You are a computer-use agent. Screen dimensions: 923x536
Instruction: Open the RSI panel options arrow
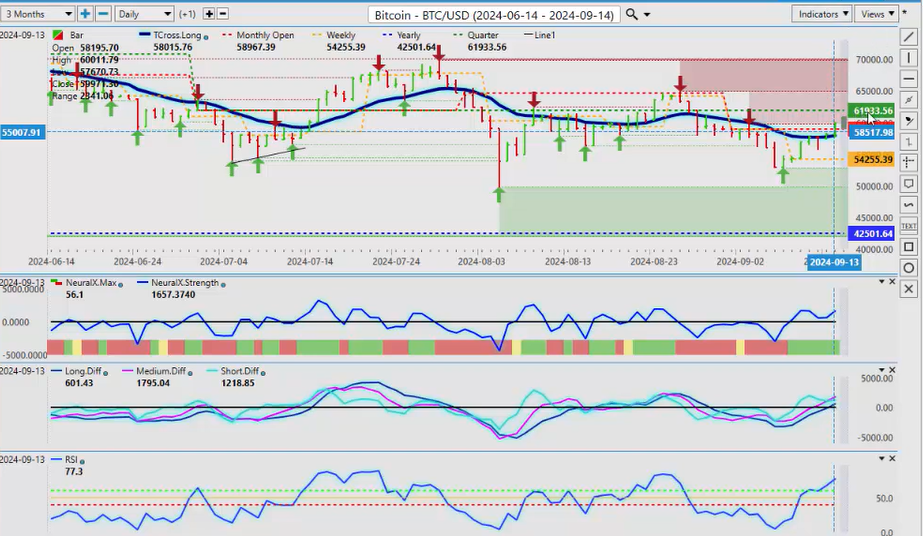point(882,458)
